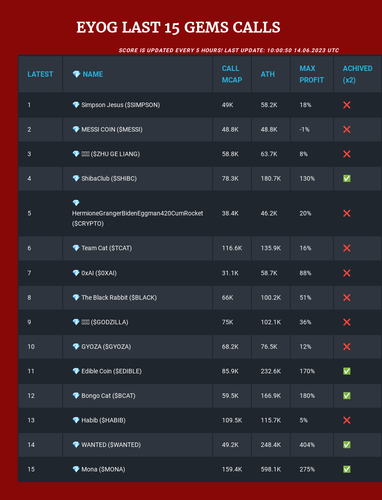Click the red cross in GYOZA row
Viewport: 382px width, 500px height.
coord(347,347)
